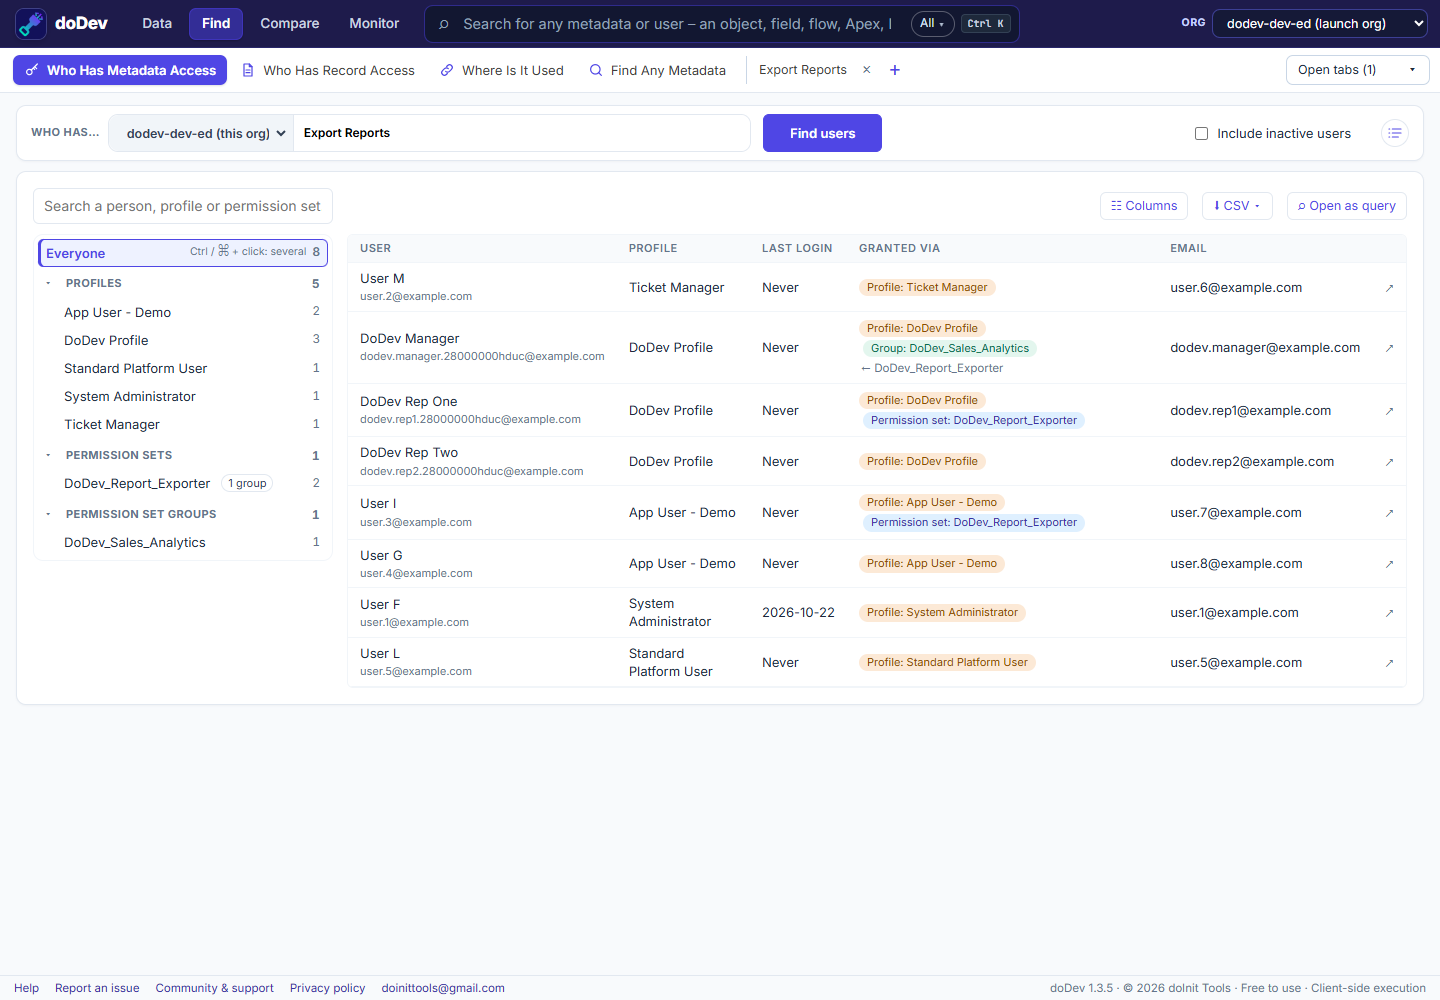Open the list options icon beside inactive users
Viewport: 1440px width, 1000px height.
(1395, 133)
